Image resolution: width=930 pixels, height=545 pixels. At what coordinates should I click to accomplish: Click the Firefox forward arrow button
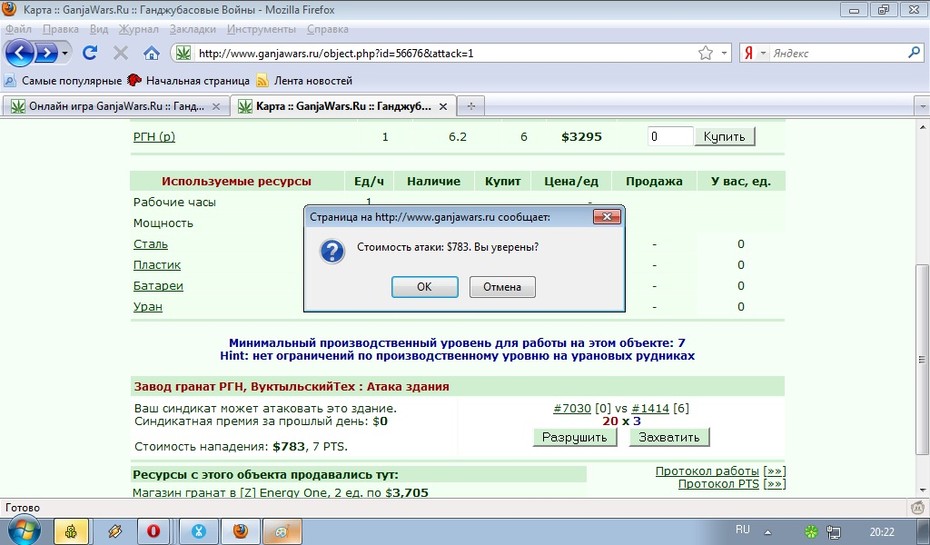point(46,53)
